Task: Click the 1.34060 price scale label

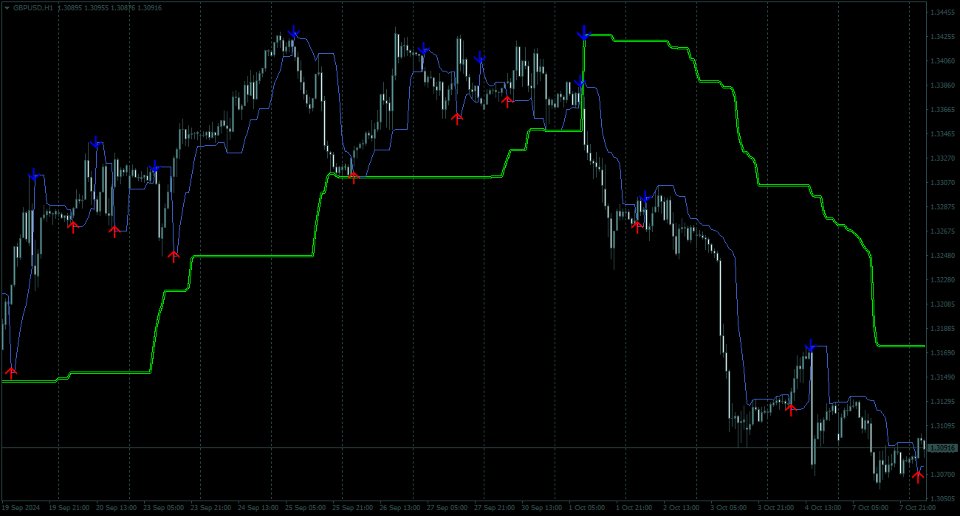Action: [x=943, y=61]
